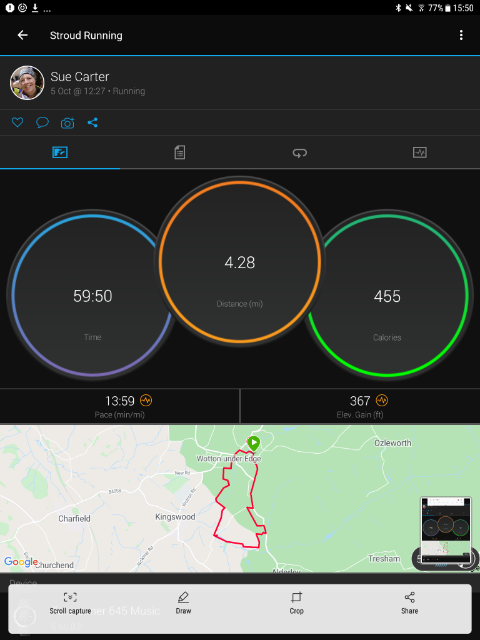
Task: Choose Draw in the screenshot toolbar
Action: pyautogui.click(x=183, y=603)
